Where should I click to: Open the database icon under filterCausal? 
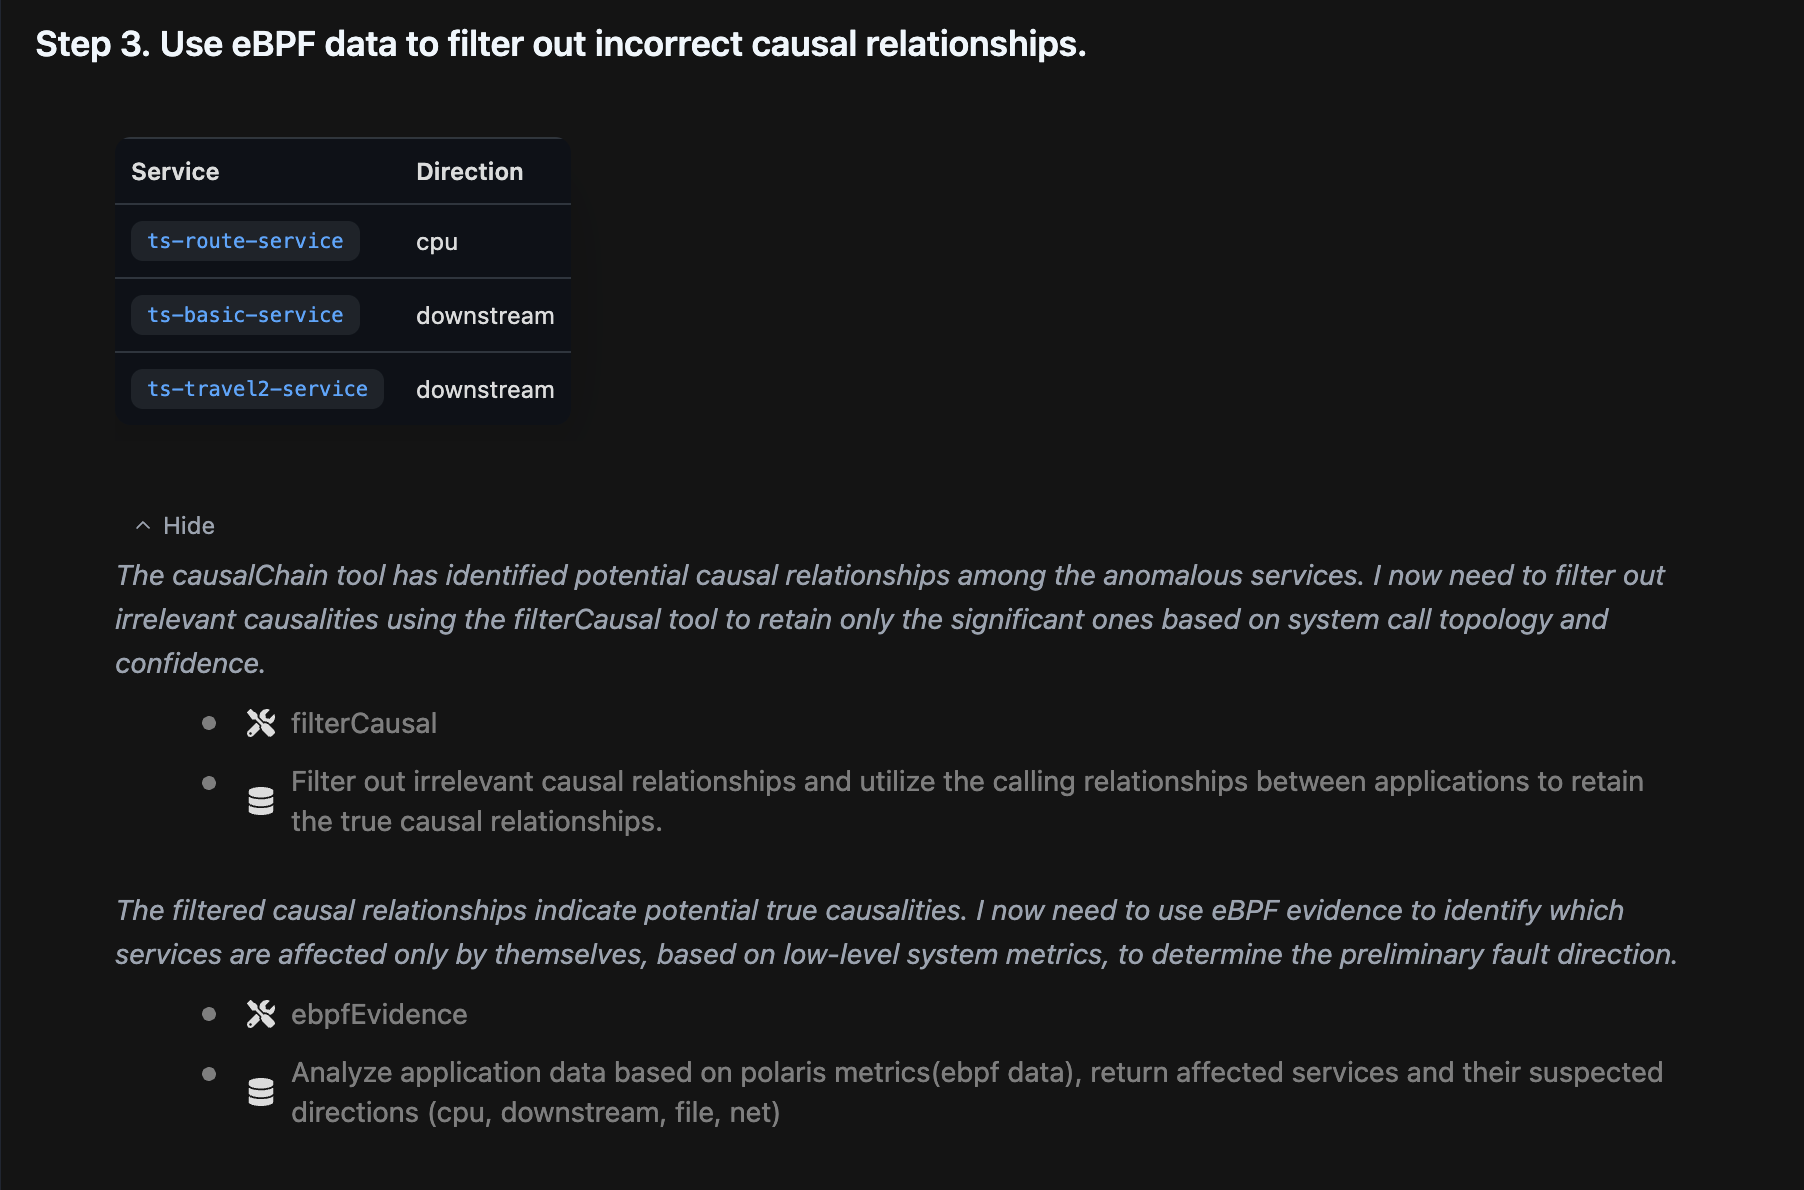tap(260, 801)
